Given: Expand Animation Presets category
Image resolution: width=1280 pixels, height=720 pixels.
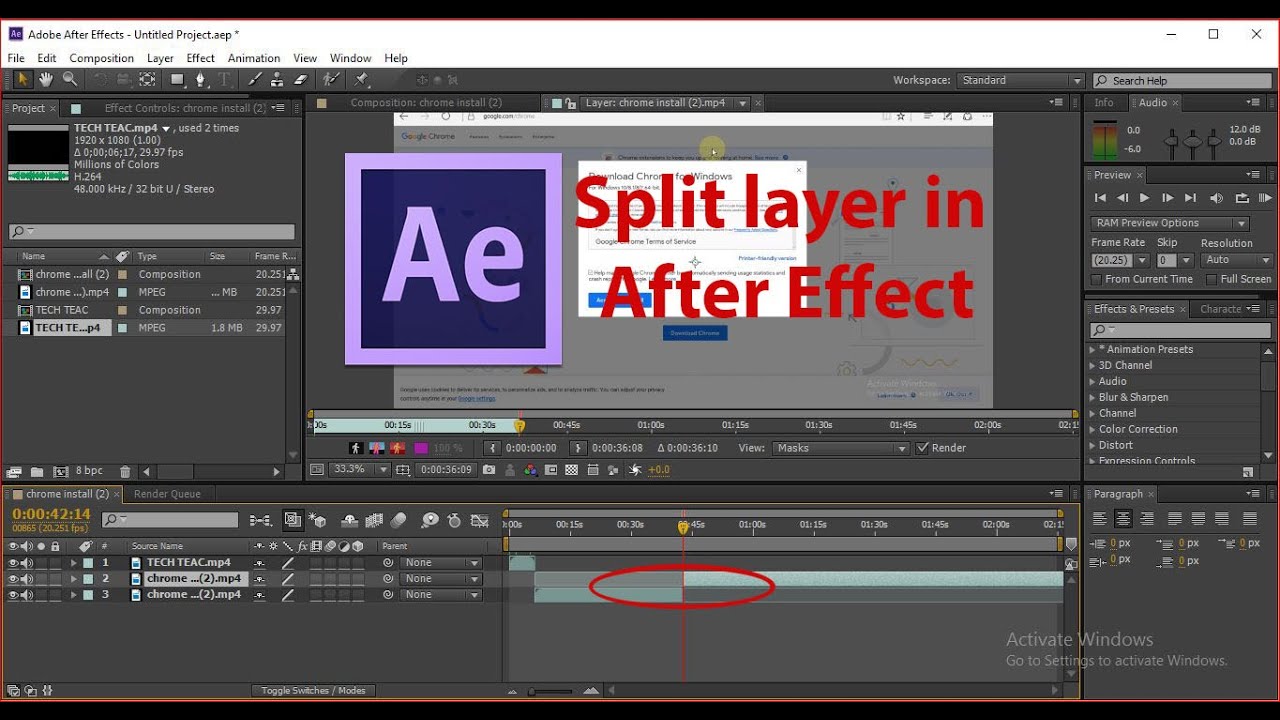Looking at the screenshot, I should pyautogui.click(x=1092, y=349).
